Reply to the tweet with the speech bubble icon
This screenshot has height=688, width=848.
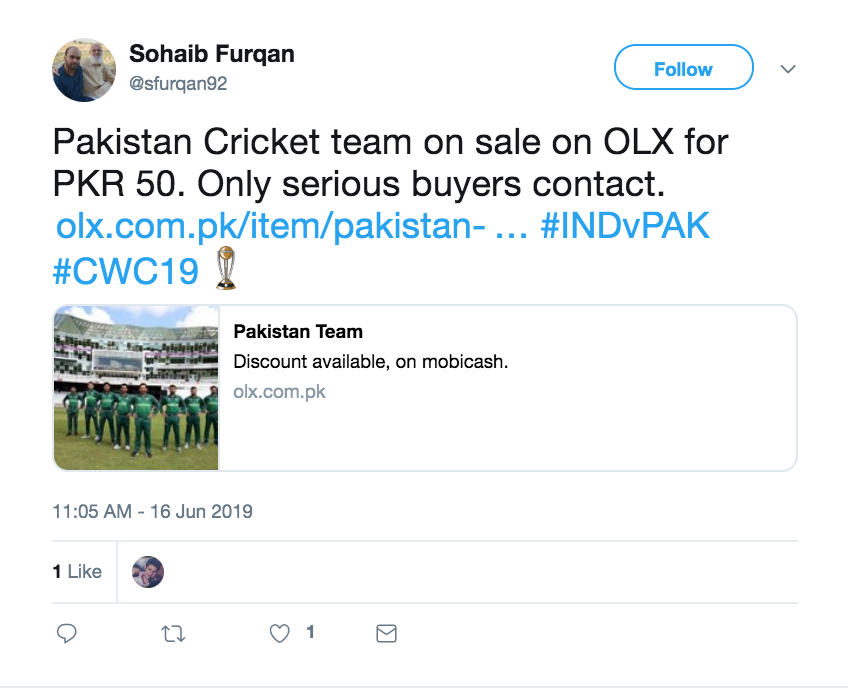point(67,633)
